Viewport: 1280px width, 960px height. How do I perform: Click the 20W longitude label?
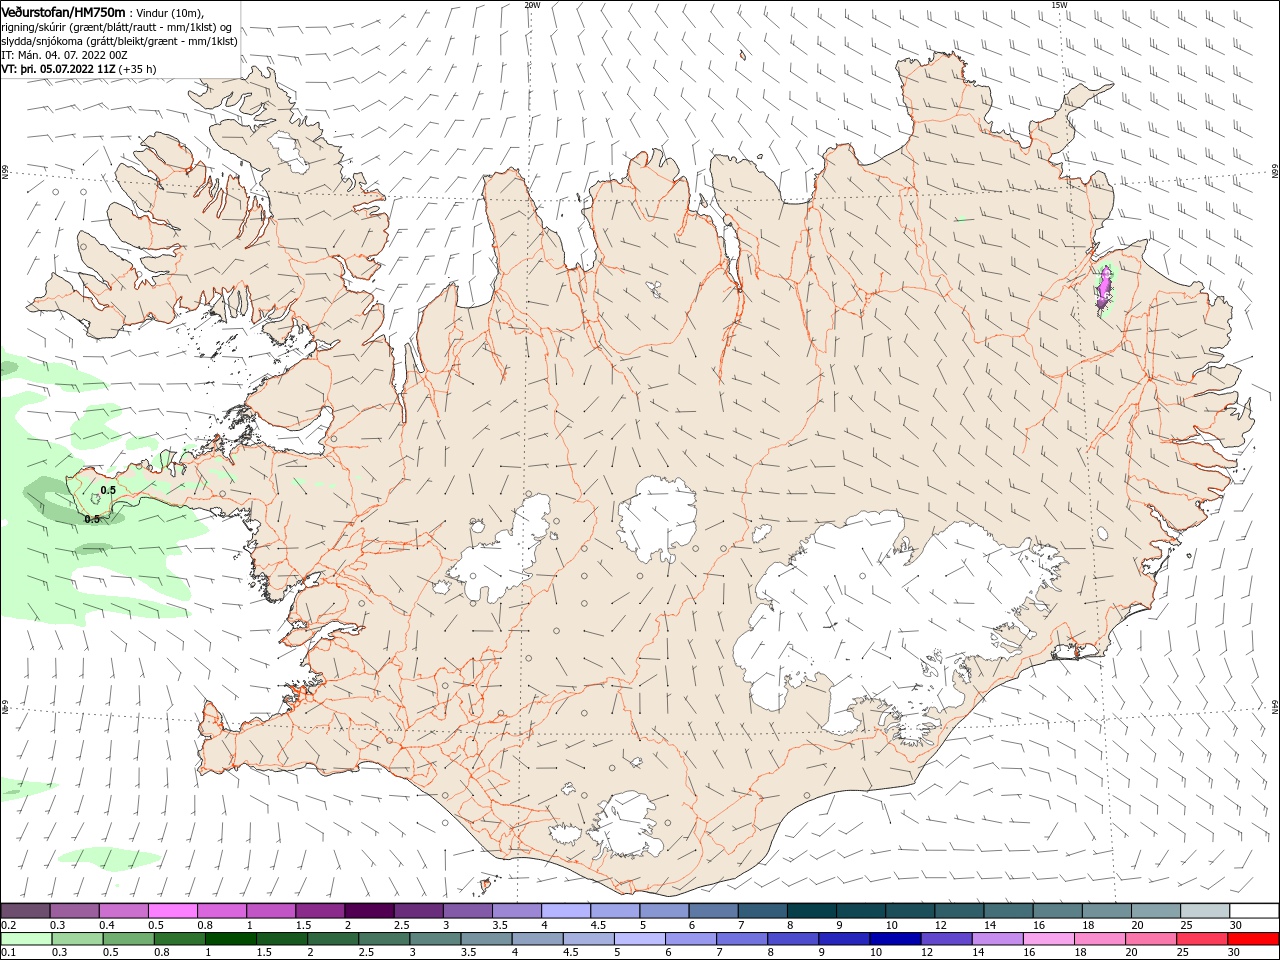(532, 5)
